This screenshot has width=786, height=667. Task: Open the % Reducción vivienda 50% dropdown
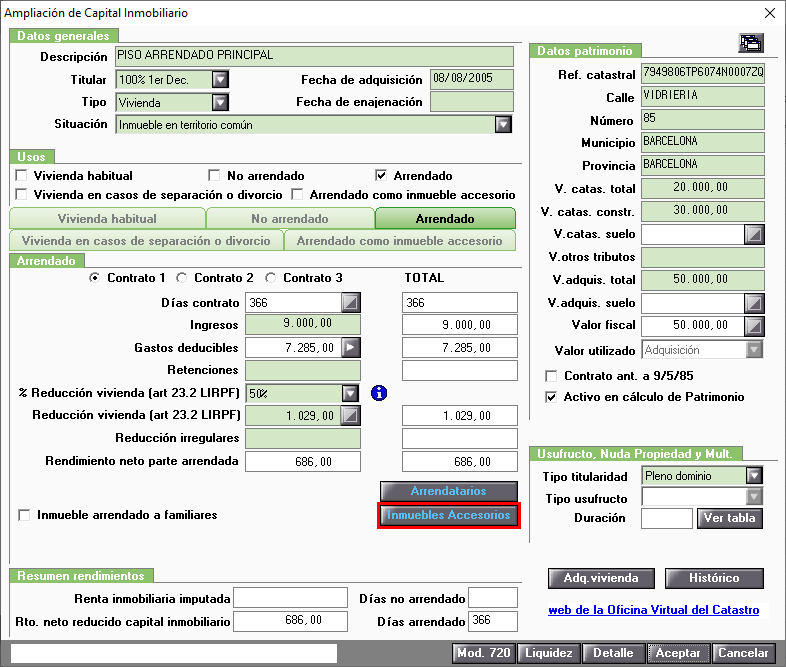tap(350, 393)
